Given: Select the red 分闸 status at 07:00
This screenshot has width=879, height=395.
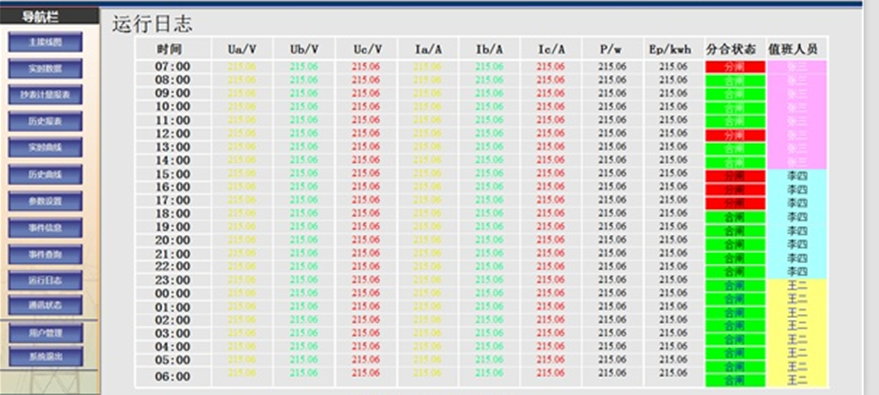Looking at the screenshot, I should [735, 67].
